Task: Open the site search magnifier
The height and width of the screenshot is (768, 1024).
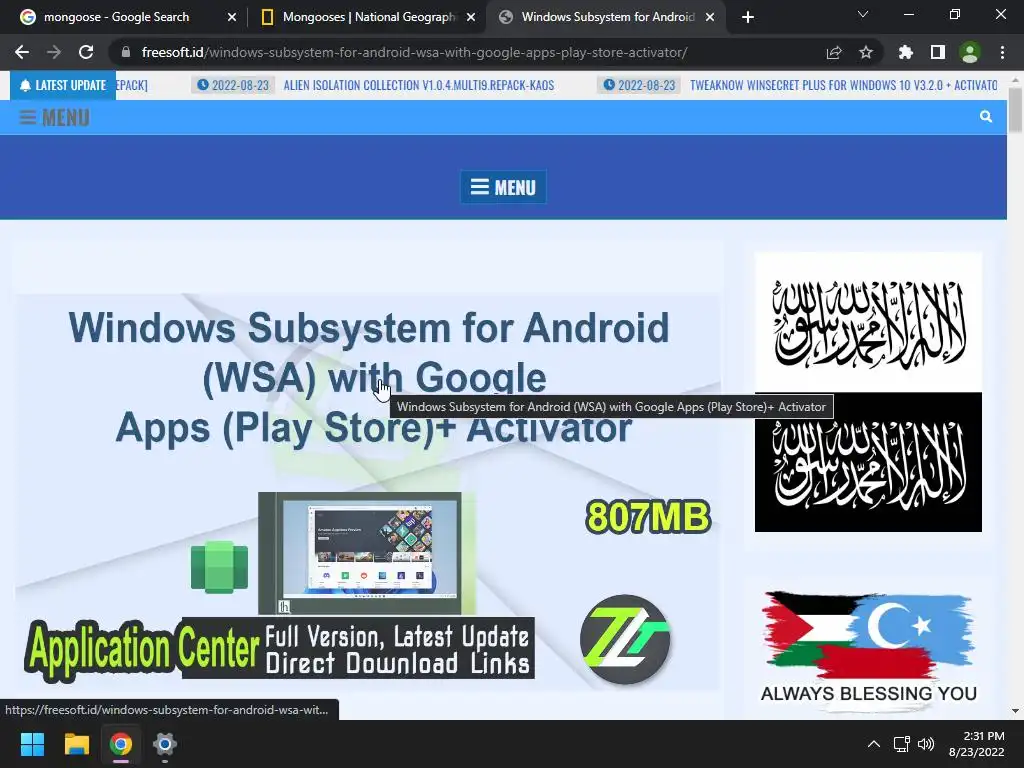Action: pyautogui.click(x=986, y=117)
